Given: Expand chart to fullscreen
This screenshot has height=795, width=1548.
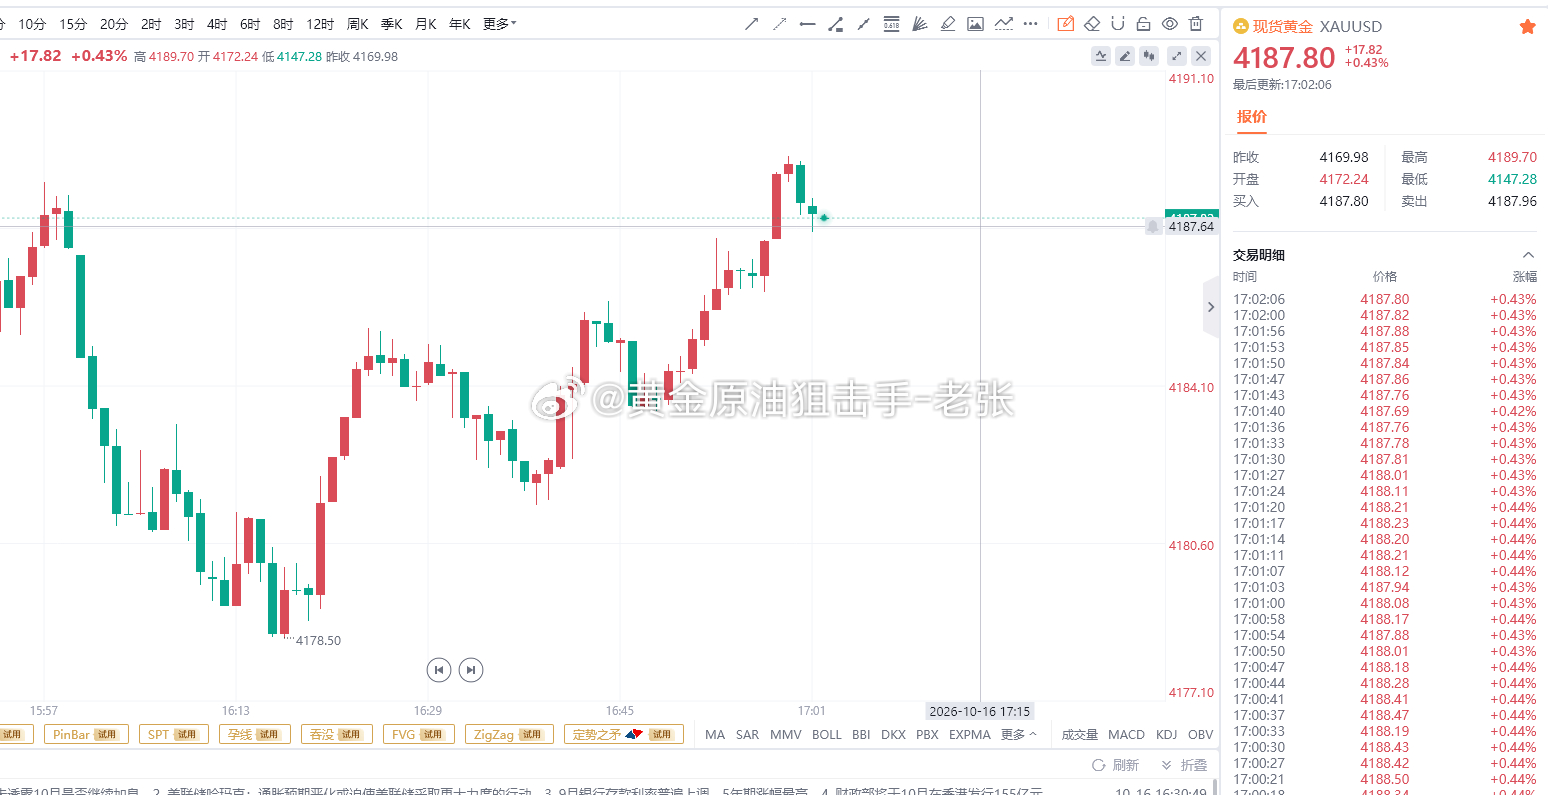Looking at the screenshot, I should click(1177, 56).
